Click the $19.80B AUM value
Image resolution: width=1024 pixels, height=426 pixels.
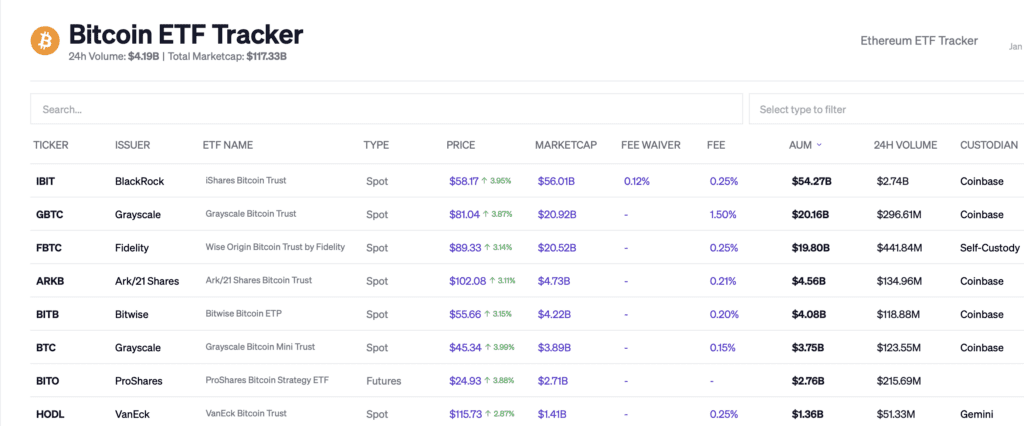pyautogui.click(x=810, y=248)
